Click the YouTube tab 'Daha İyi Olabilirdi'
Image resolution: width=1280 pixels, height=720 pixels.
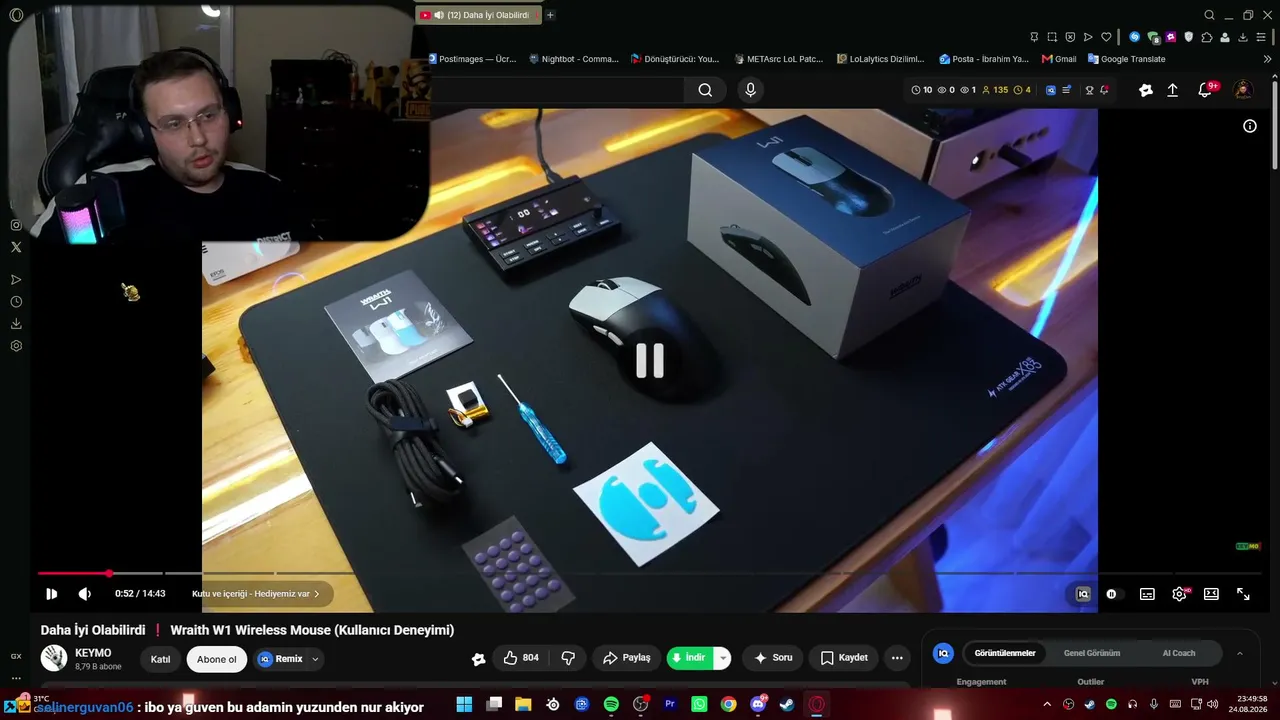[x=478, y=15]
